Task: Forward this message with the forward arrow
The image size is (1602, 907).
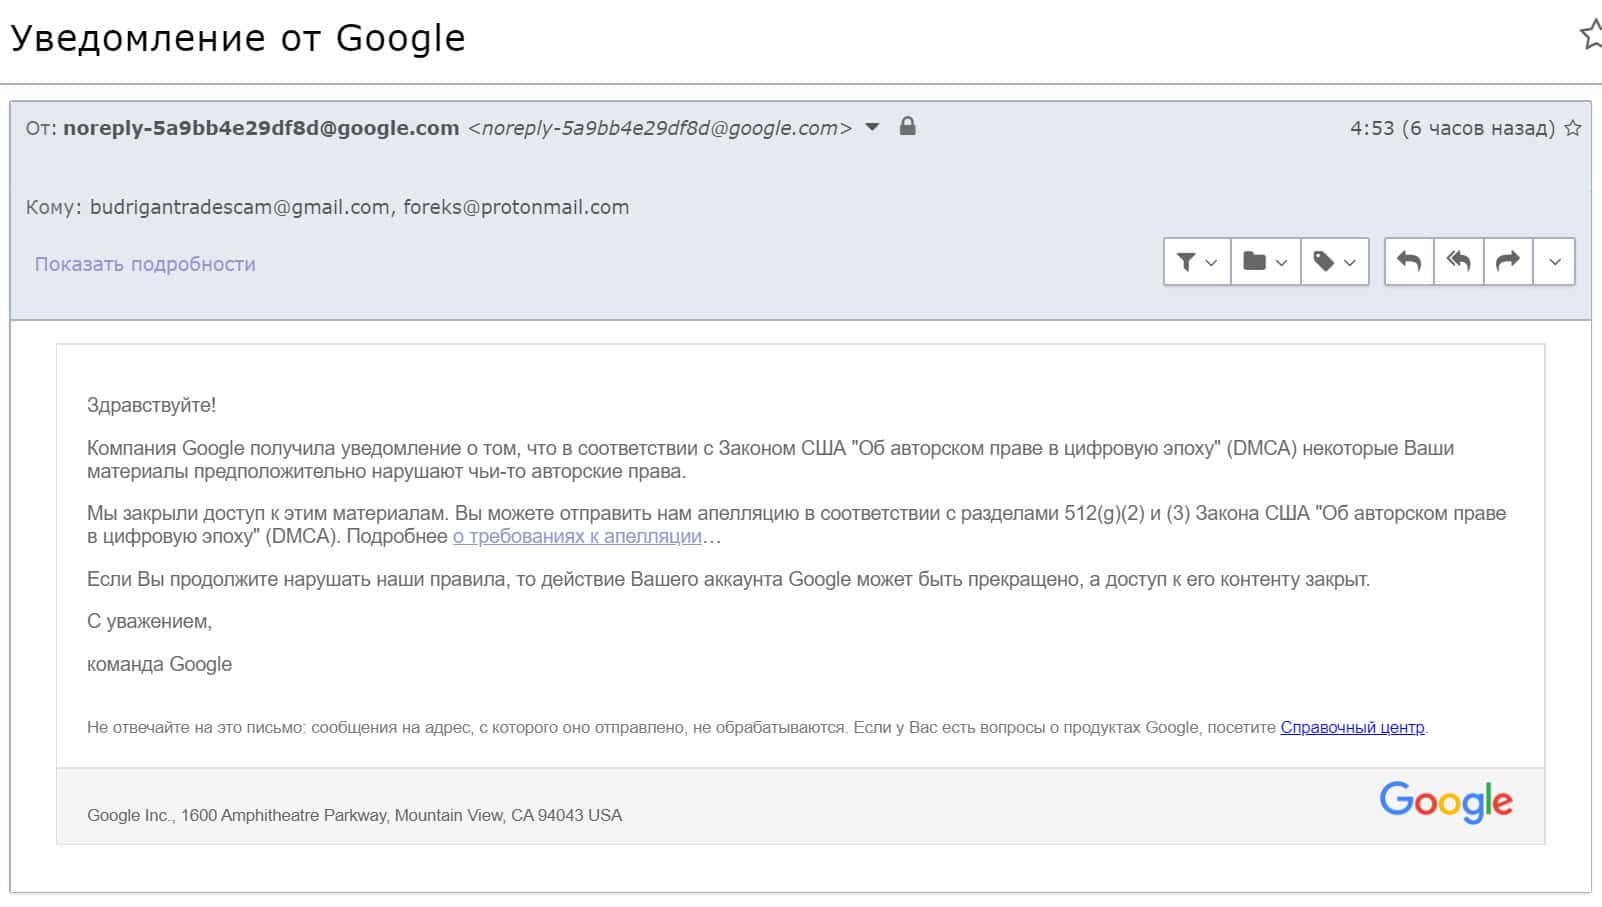Action: pos(1508,262)
